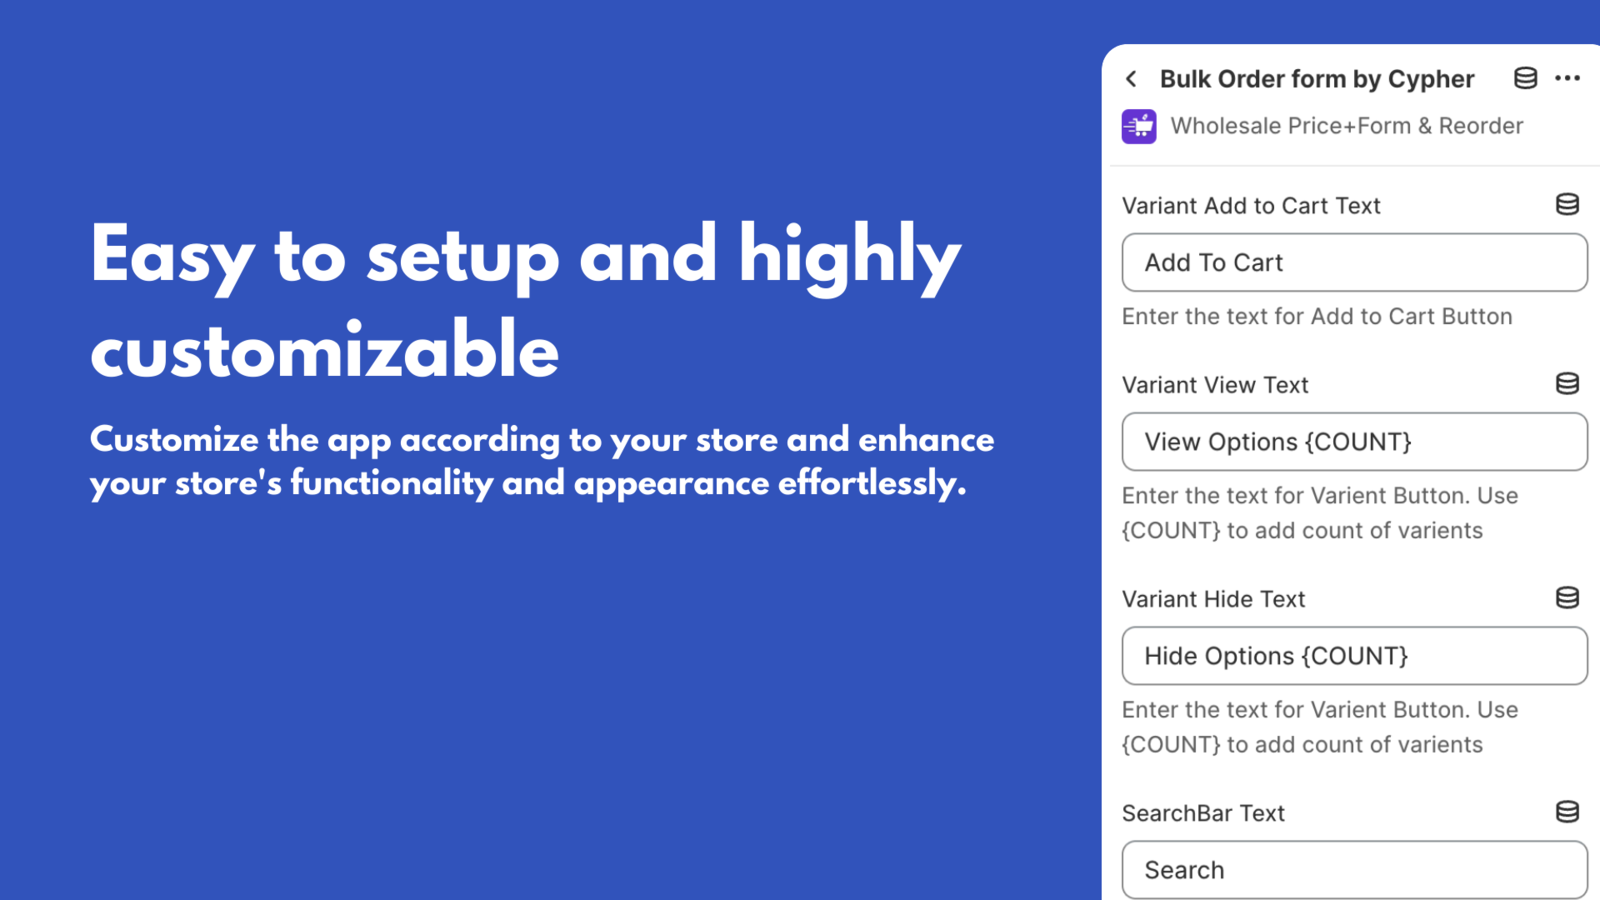The width and height of the screenshot is (1600, 900).
Task: Click the back chevron arrow
Action: (1131, 78)
